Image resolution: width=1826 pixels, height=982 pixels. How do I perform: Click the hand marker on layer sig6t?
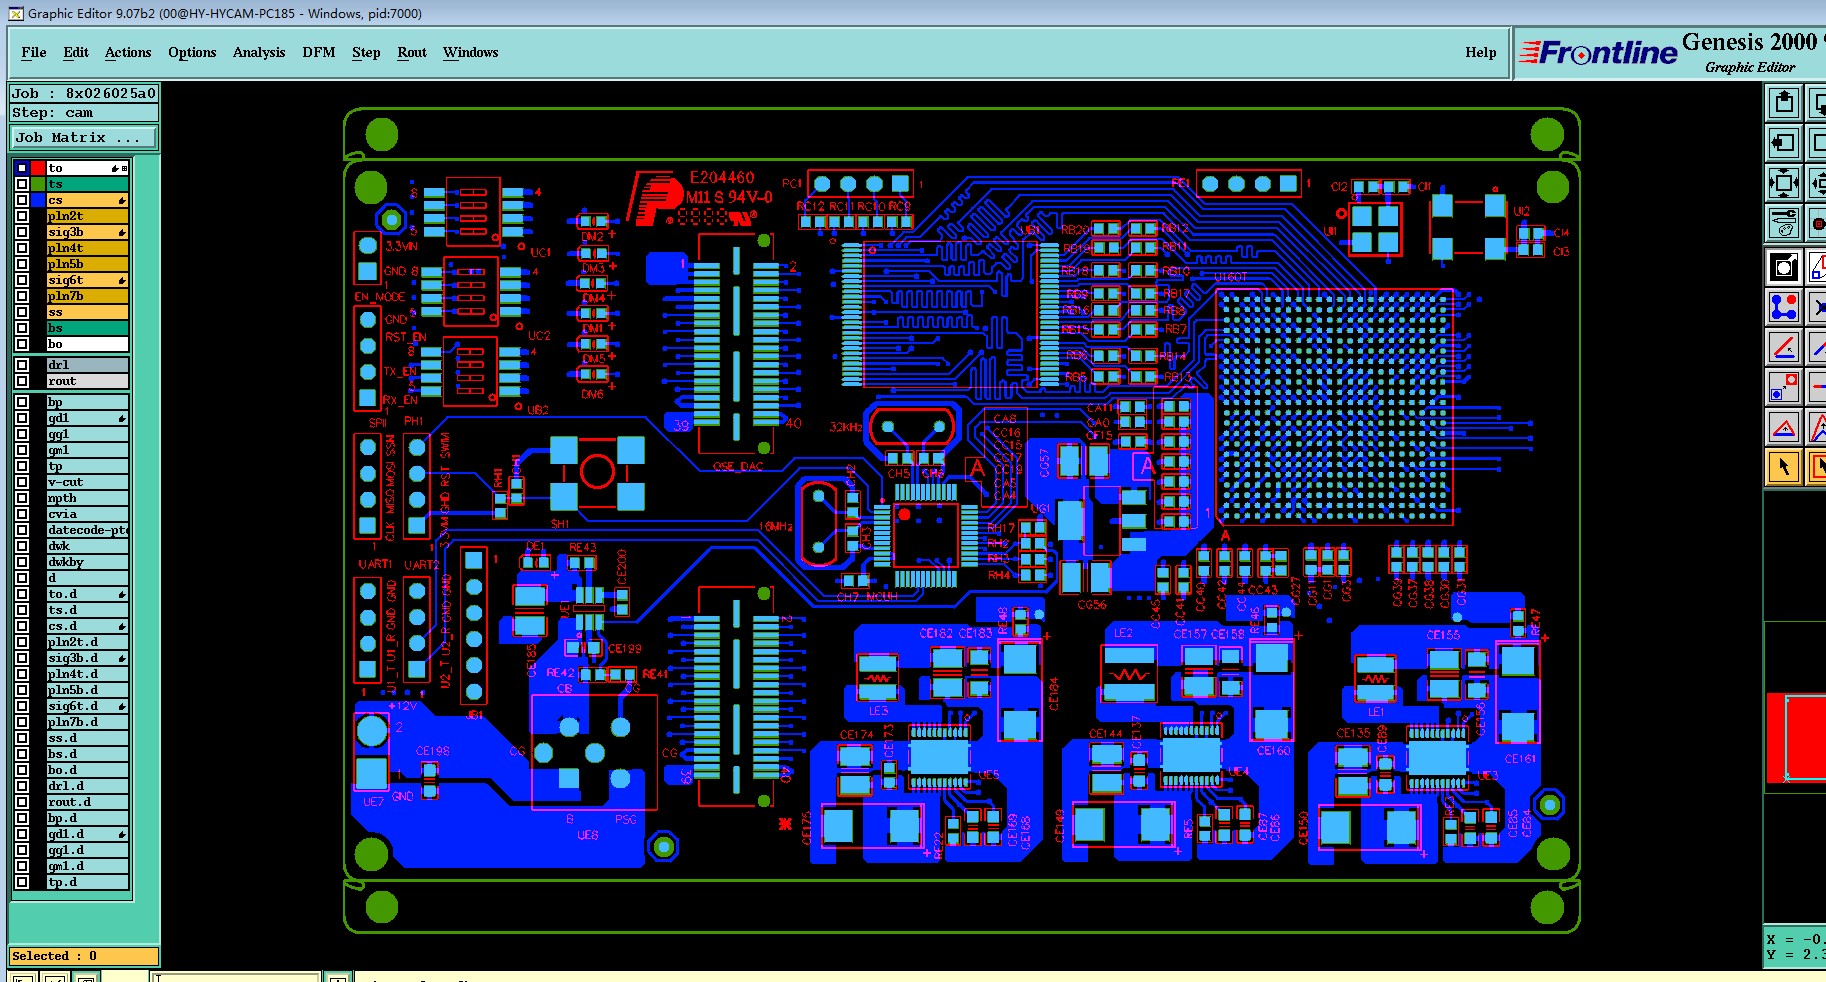(x=121, y=281)
